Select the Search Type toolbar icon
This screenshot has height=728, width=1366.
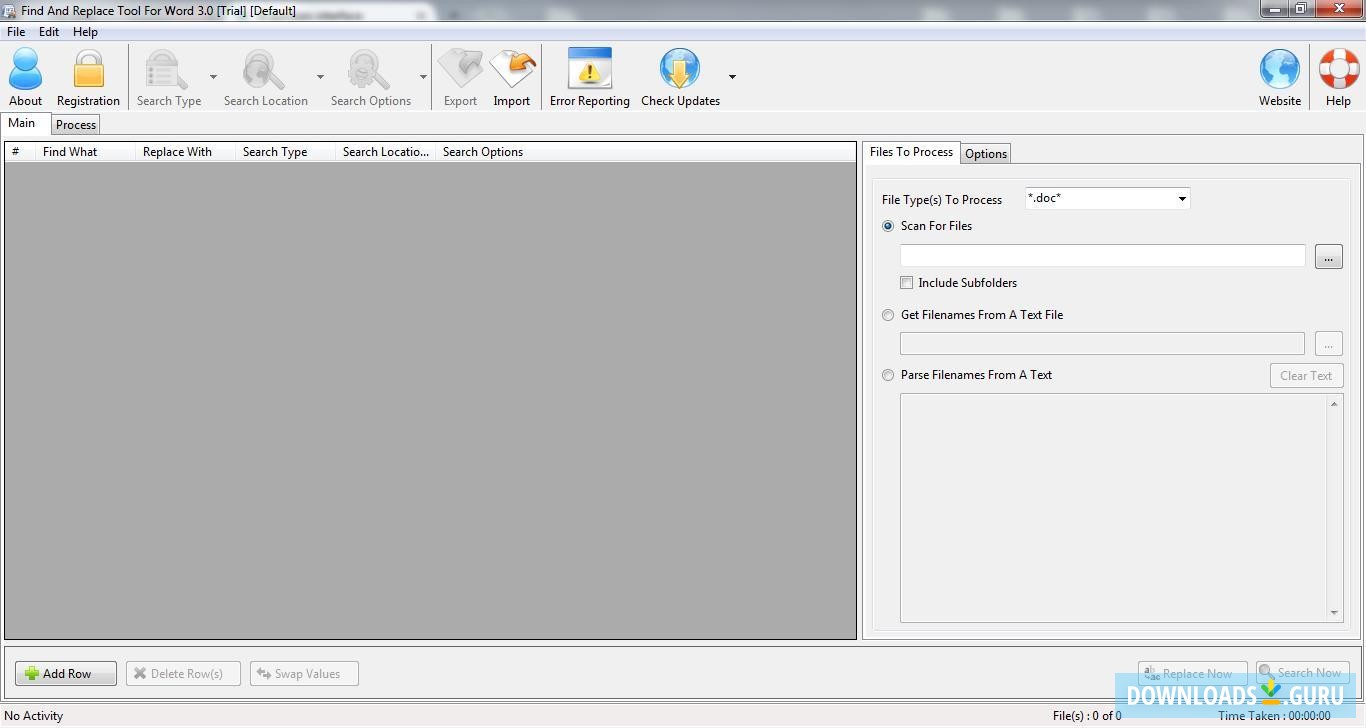[x=164, y=71]
